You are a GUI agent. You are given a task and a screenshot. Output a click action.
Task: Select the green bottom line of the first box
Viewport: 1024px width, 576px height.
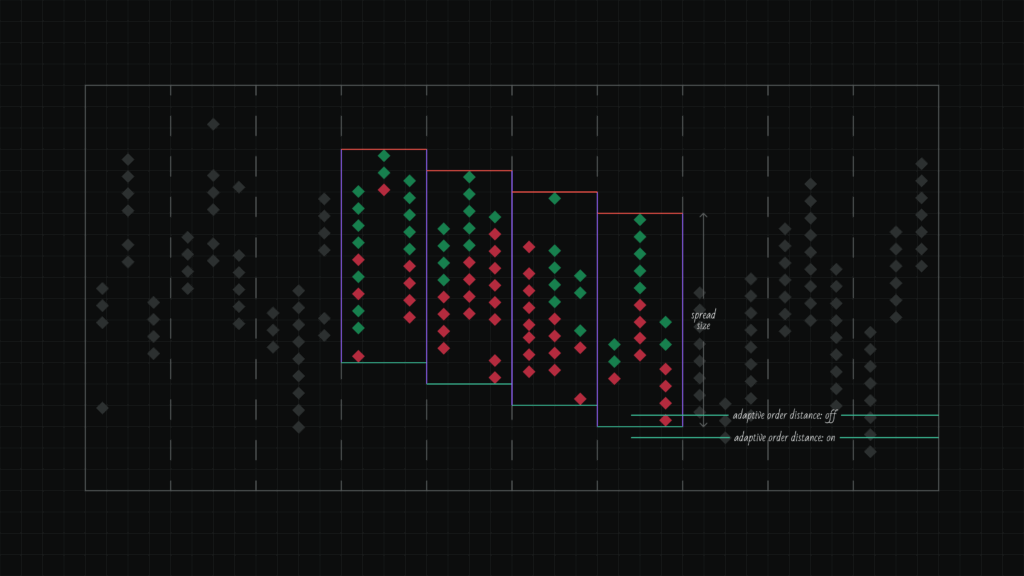(x=384, y=362)
